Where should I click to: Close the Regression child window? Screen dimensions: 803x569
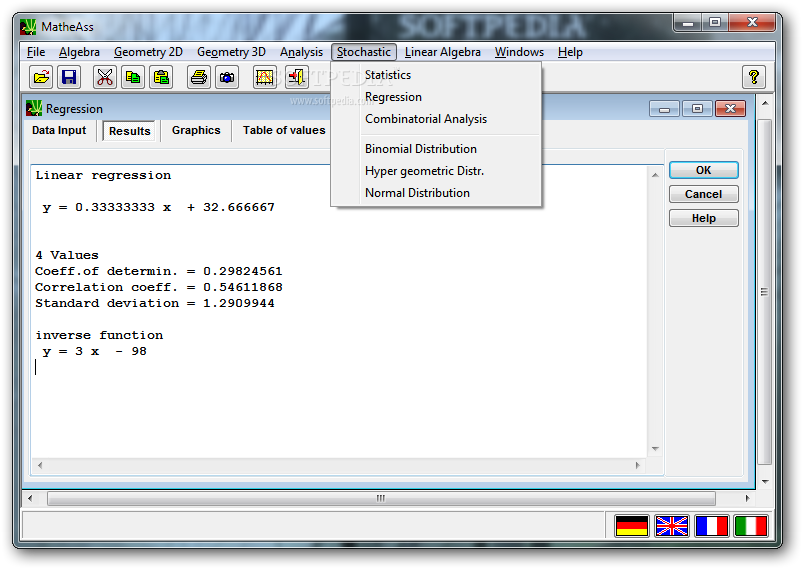(730, 109)
